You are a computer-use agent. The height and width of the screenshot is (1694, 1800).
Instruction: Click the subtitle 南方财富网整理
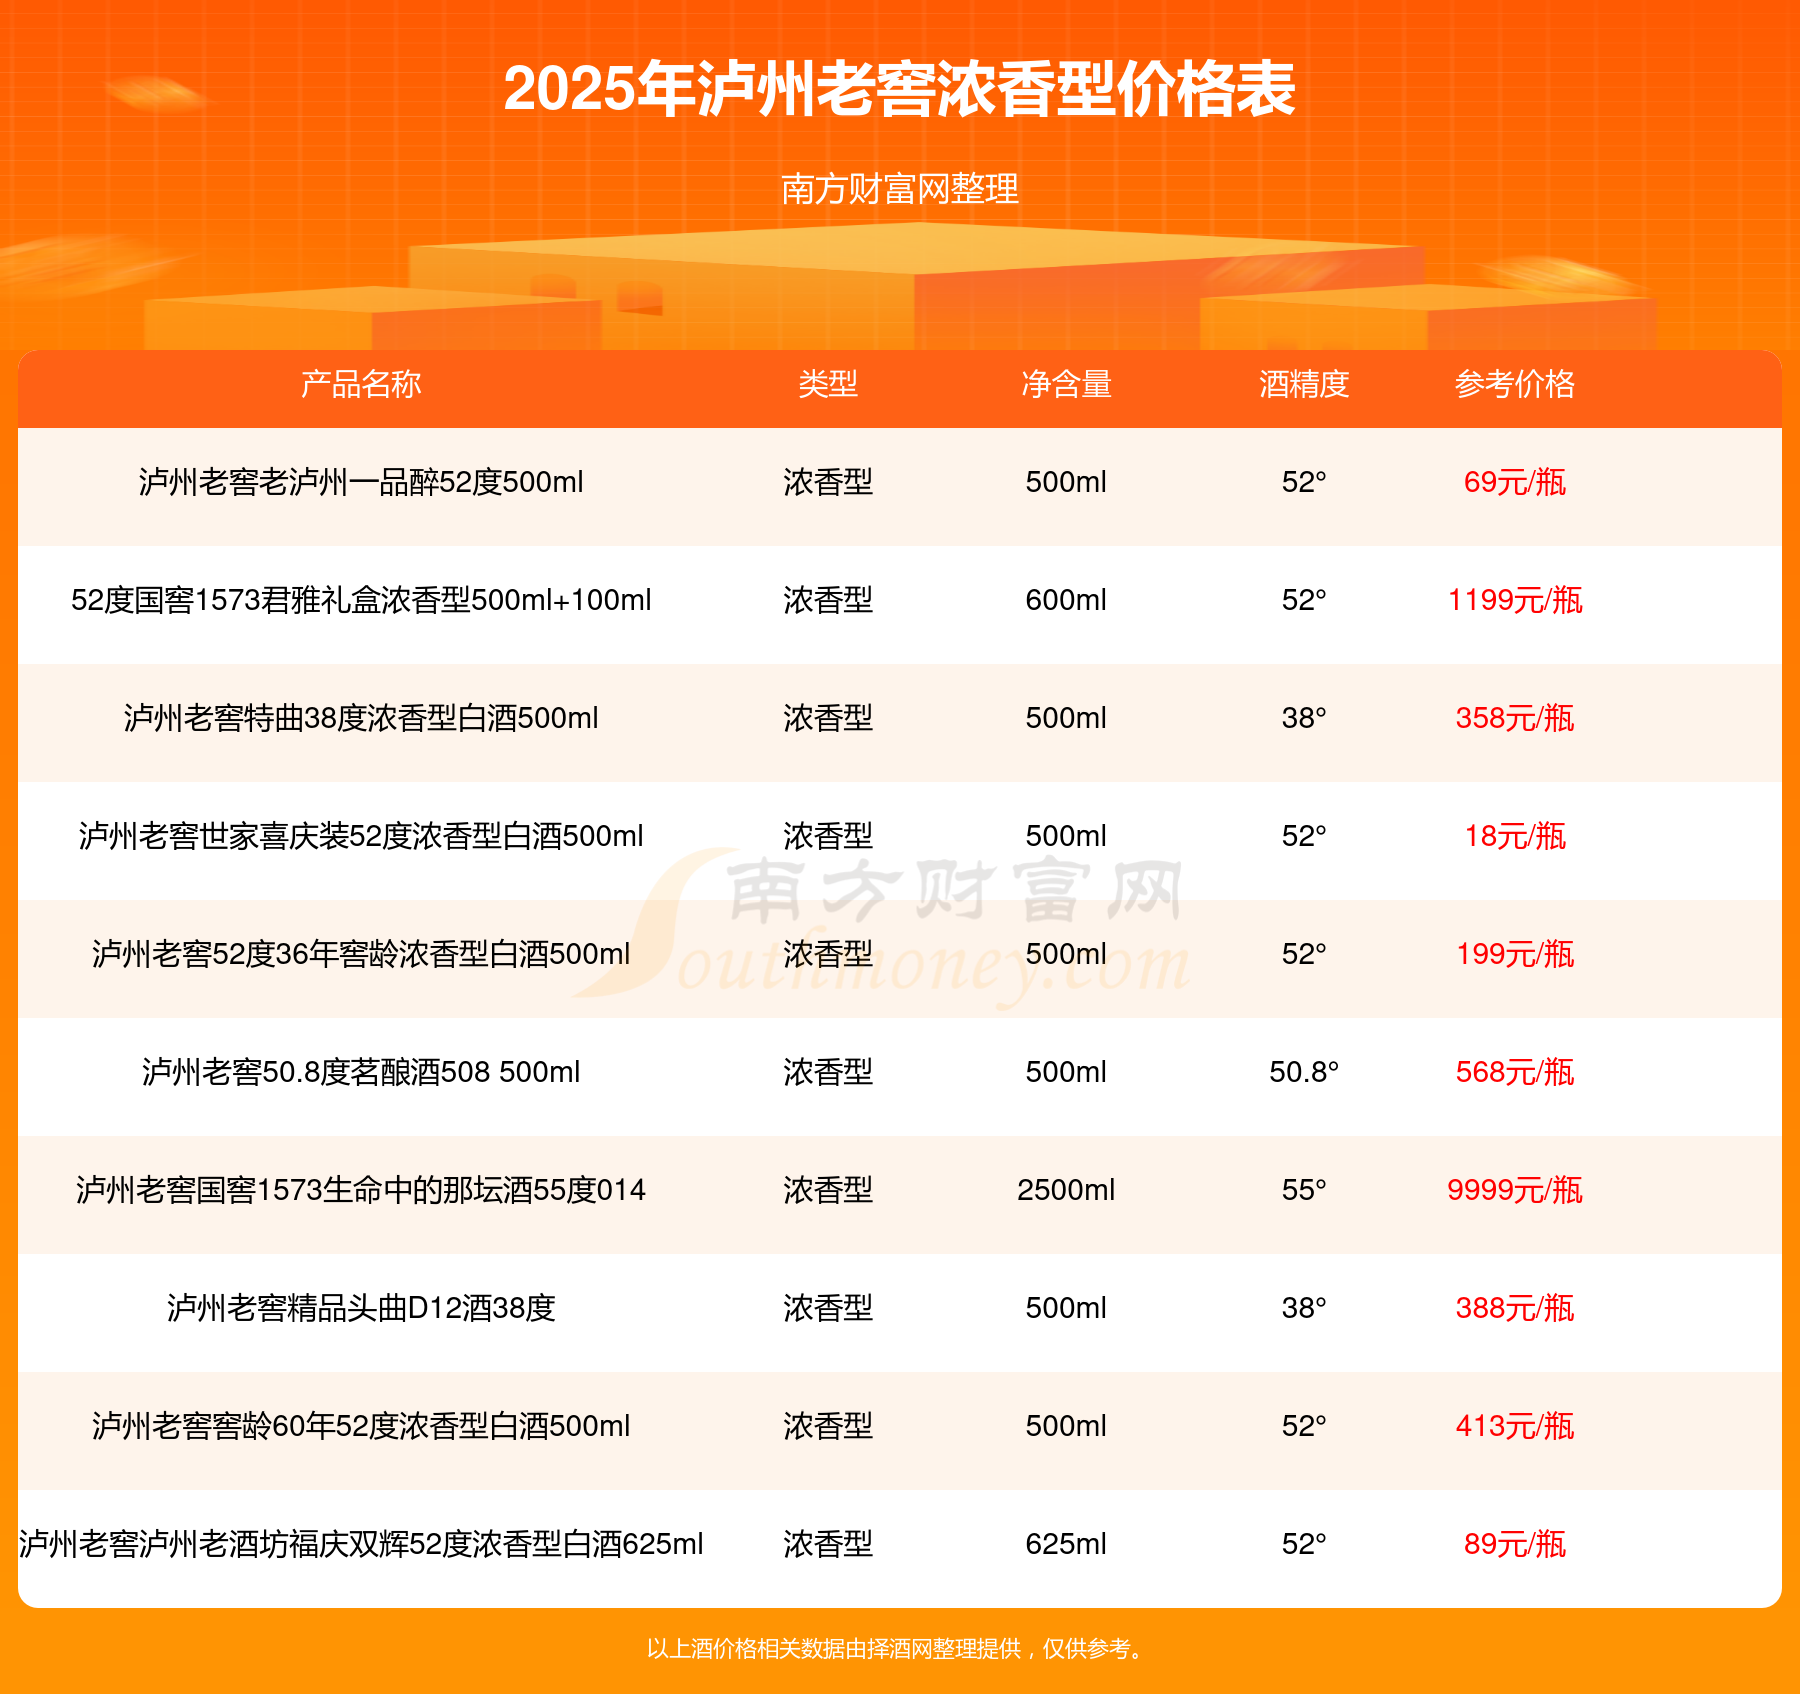click(900, 189)
